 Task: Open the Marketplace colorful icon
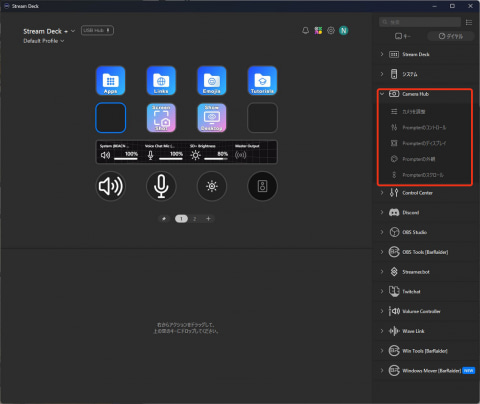[x=318, y=31]
